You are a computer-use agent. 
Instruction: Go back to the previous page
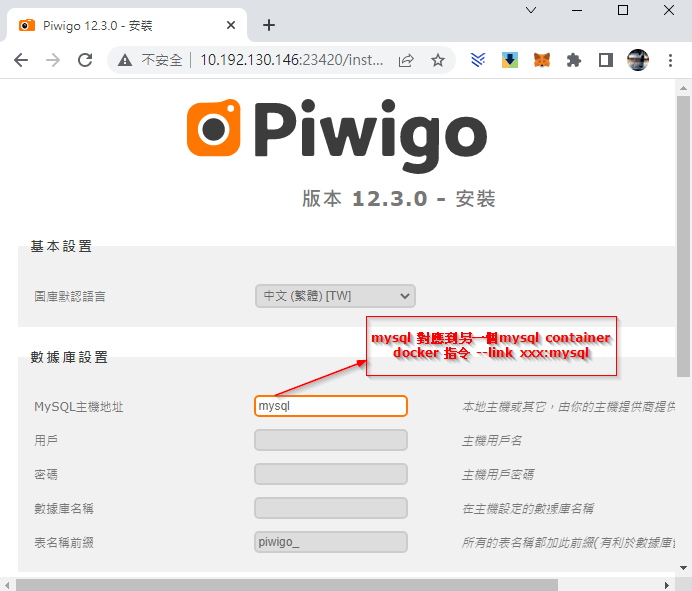(21, 60)
